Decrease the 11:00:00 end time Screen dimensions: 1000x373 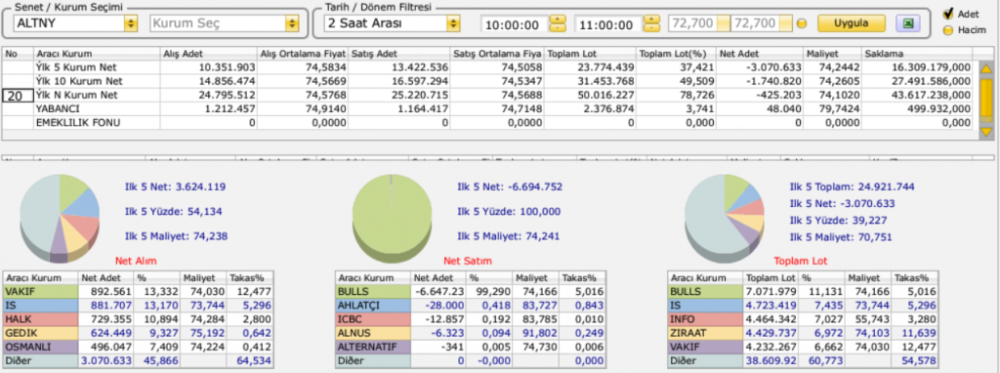pyautogui.click(x=651, y=28)
